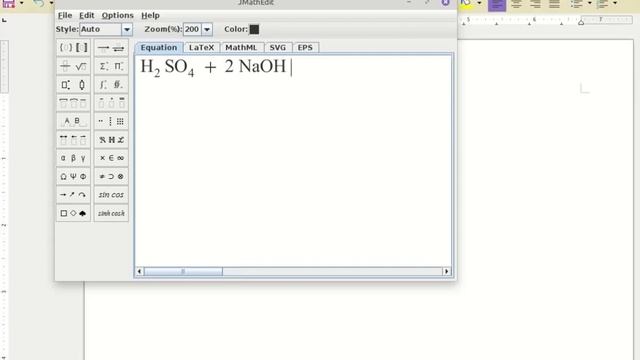Open the times, element, infinity symbols palette

111,158
